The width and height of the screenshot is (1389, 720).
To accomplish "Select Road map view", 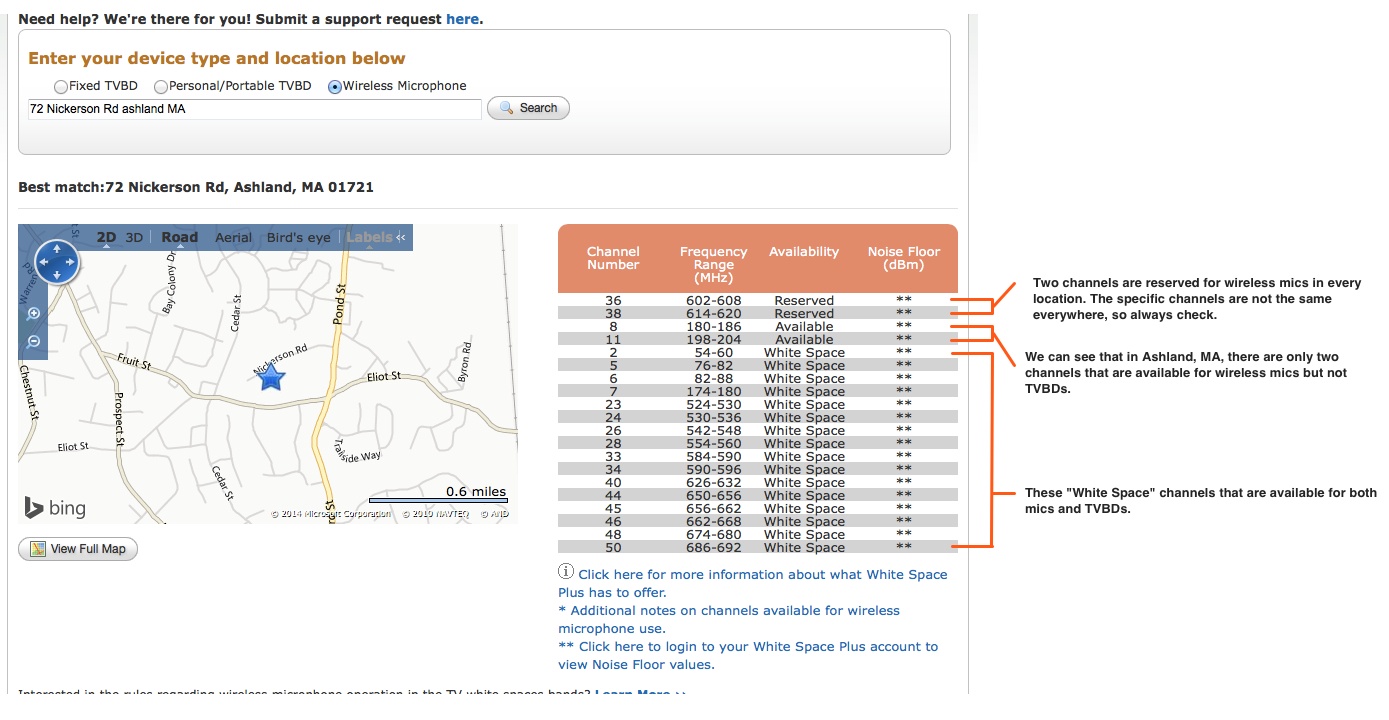I will pyautogui.click(x=180, y=238).
